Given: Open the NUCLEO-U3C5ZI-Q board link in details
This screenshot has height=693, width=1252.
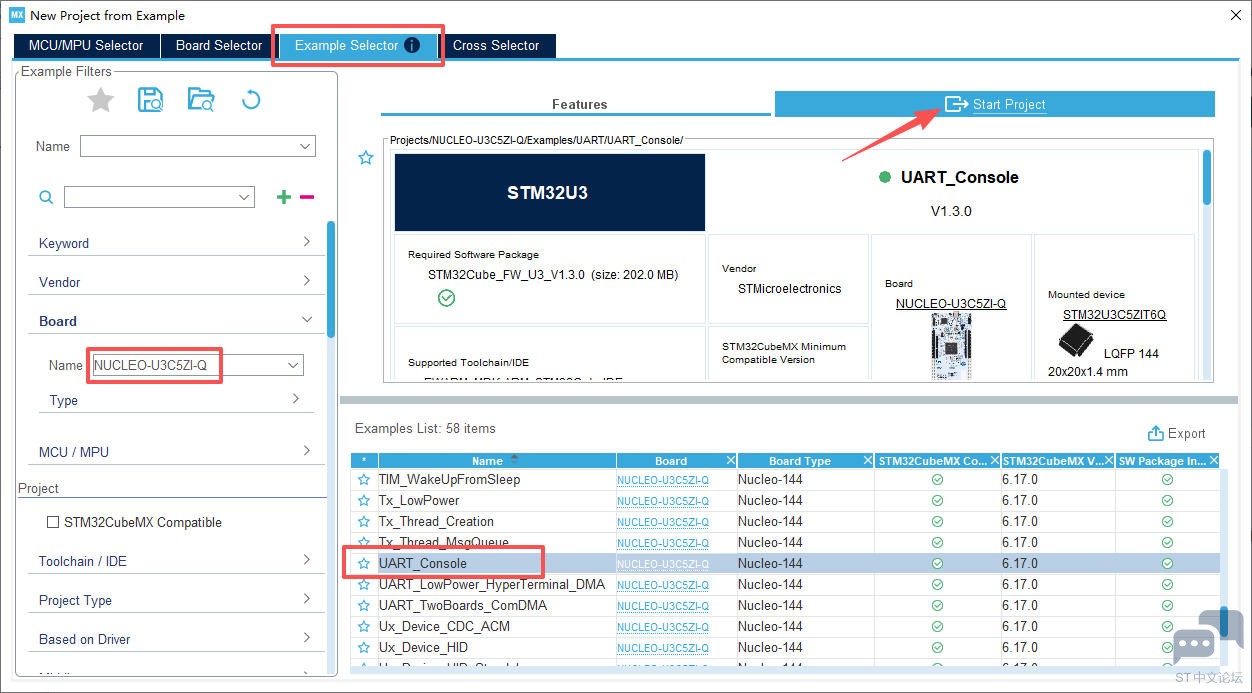Looking at the screenshot, I should 951,303.
